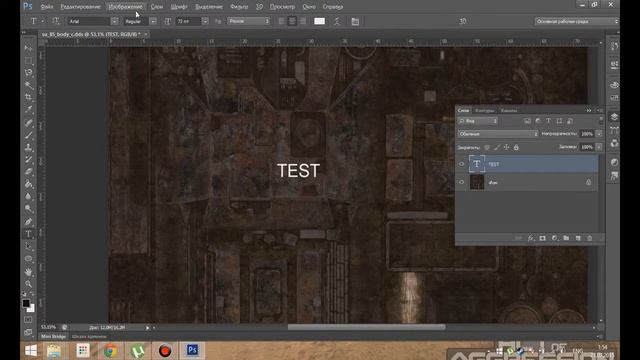The image size is (640, 360).
Task: Toggle lock image pixels brush icon
Action: click(x=497, y=147)
